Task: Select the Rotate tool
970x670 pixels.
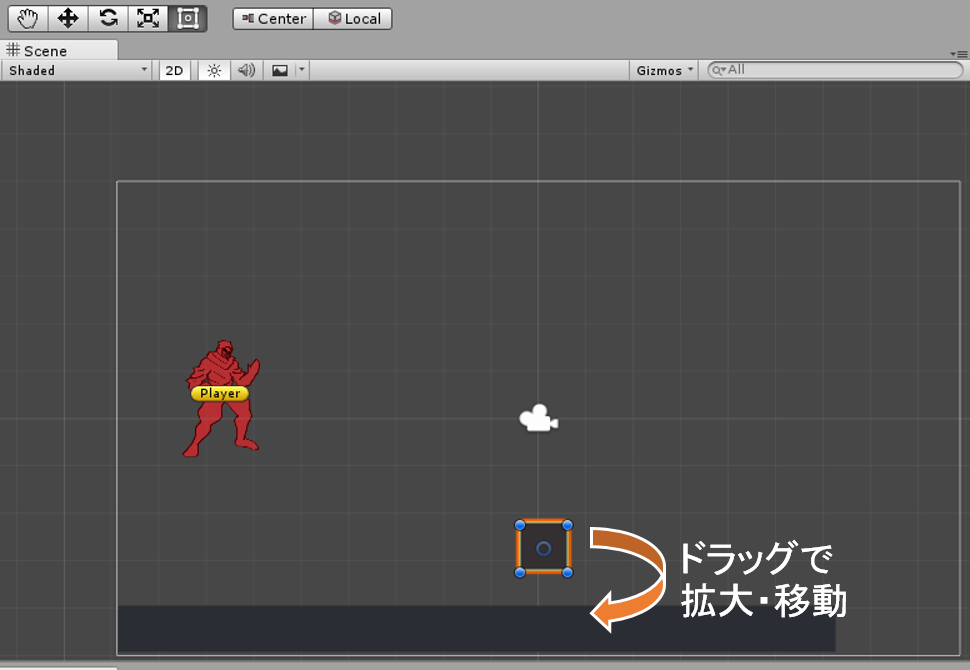Action: [x=108, y=19]
